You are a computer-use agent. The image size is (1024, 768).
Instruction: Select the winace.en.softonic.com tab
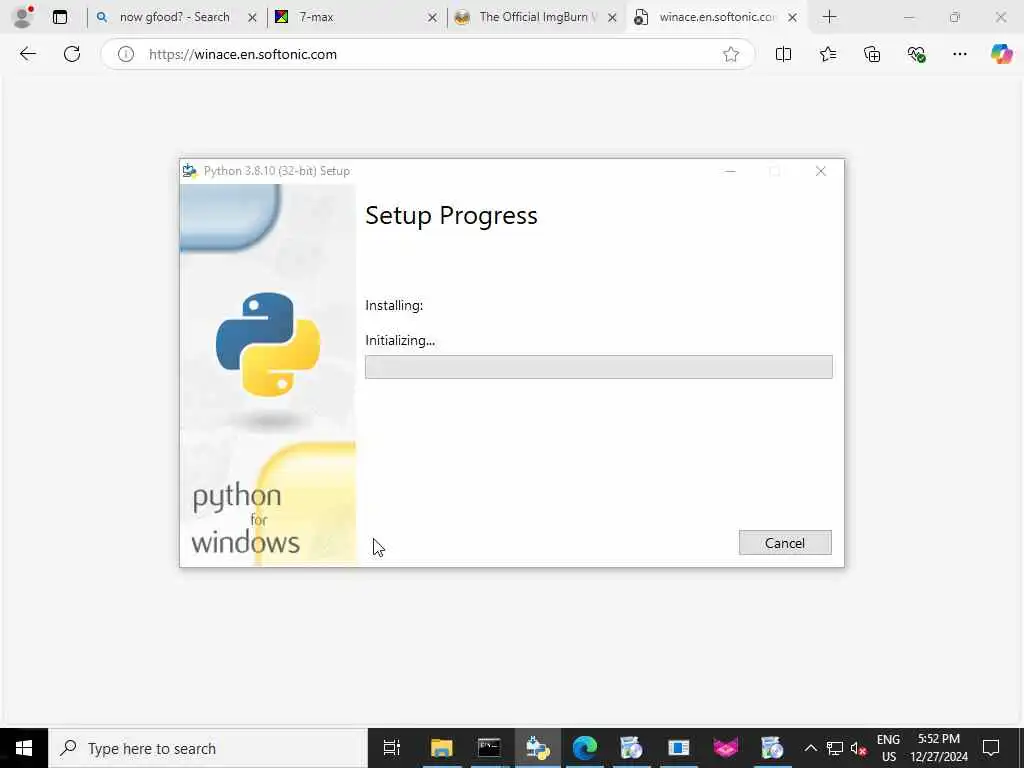[716, 17]
